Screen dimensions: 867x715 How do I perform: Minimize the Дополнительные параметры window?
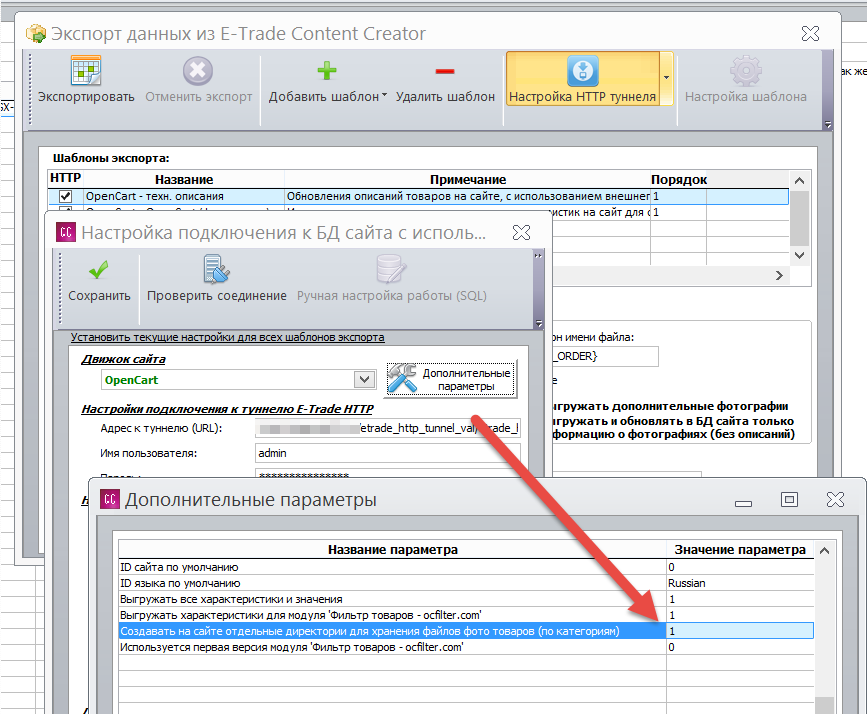click(x=743, y=503)
